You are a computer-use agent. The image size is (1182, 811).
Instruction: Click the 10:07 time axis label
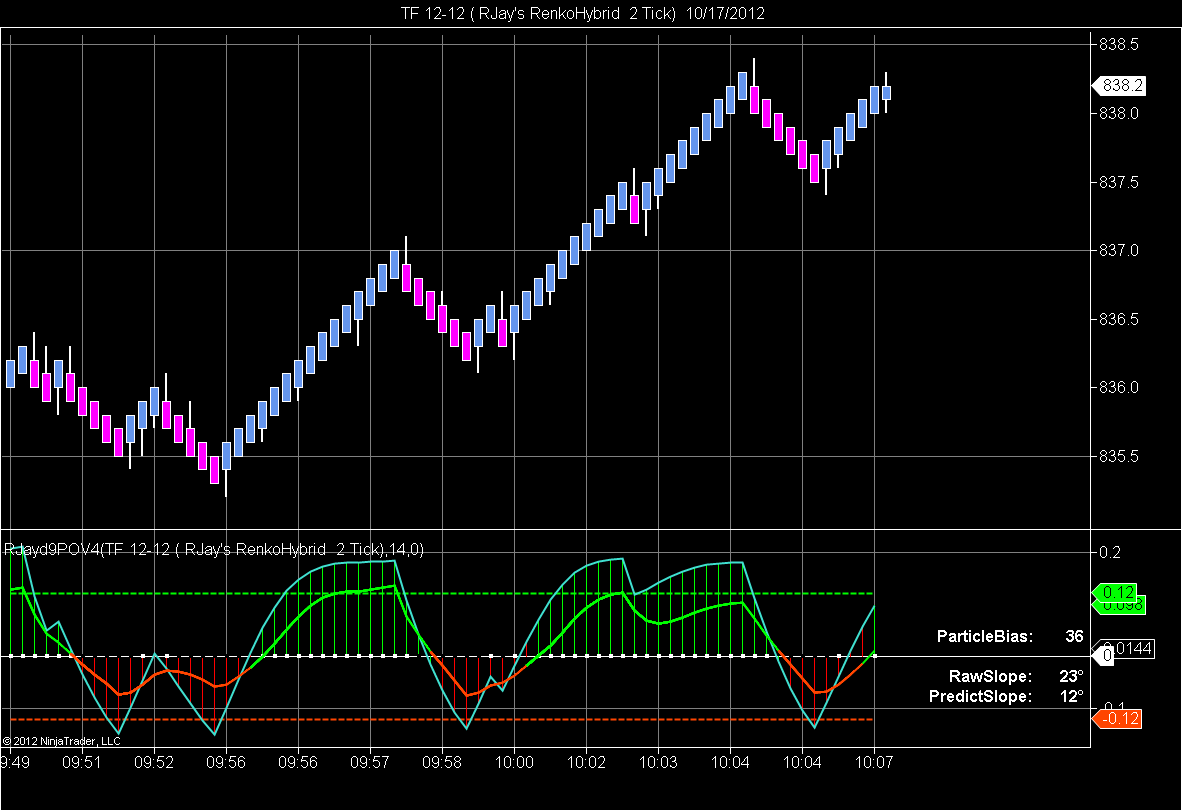click(x=874, y=762)
